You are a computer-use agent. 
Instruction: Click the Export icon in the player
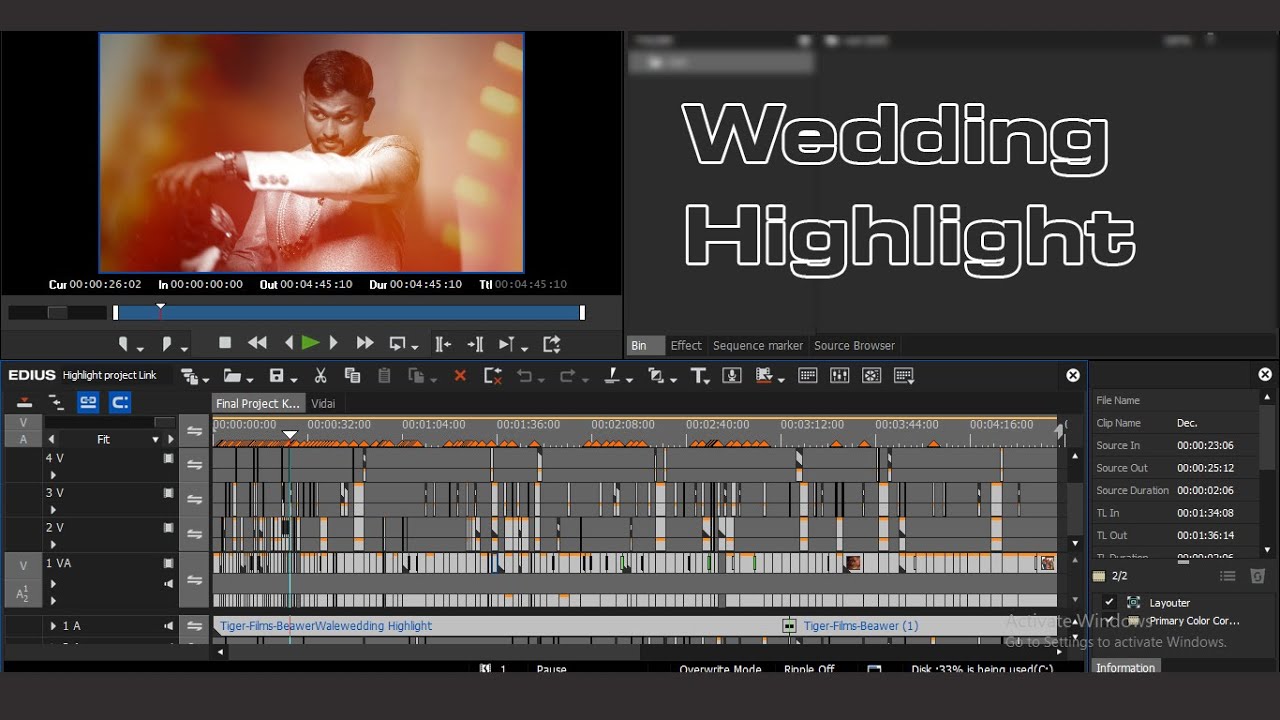click(552, 344)
